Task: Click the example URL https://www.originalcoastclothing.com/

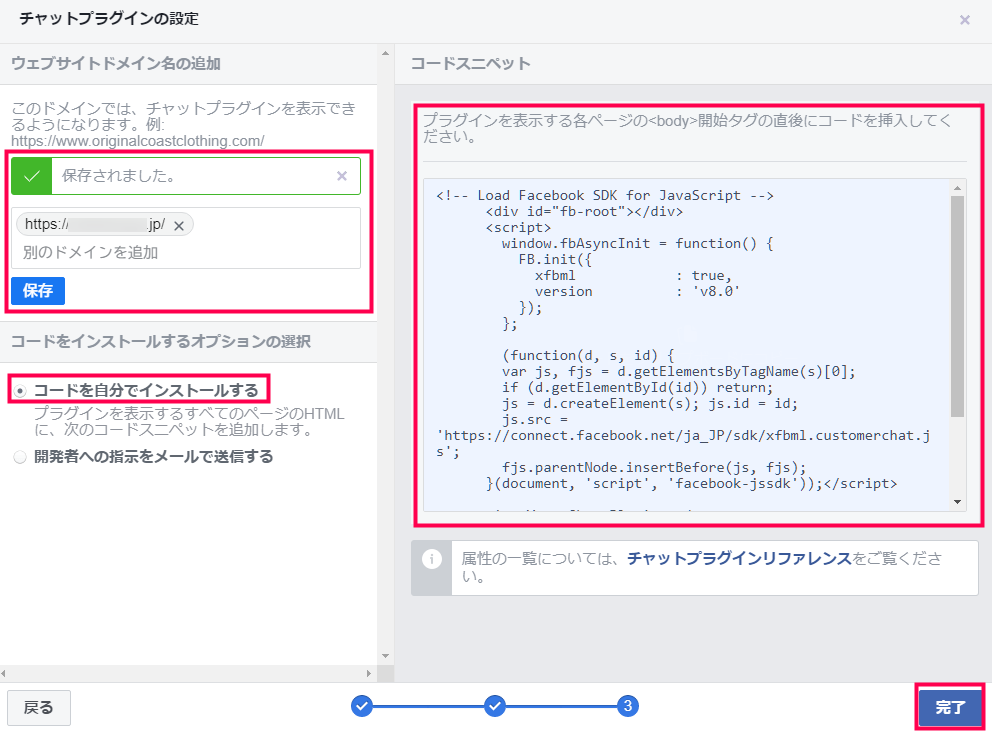Action: 138,141
